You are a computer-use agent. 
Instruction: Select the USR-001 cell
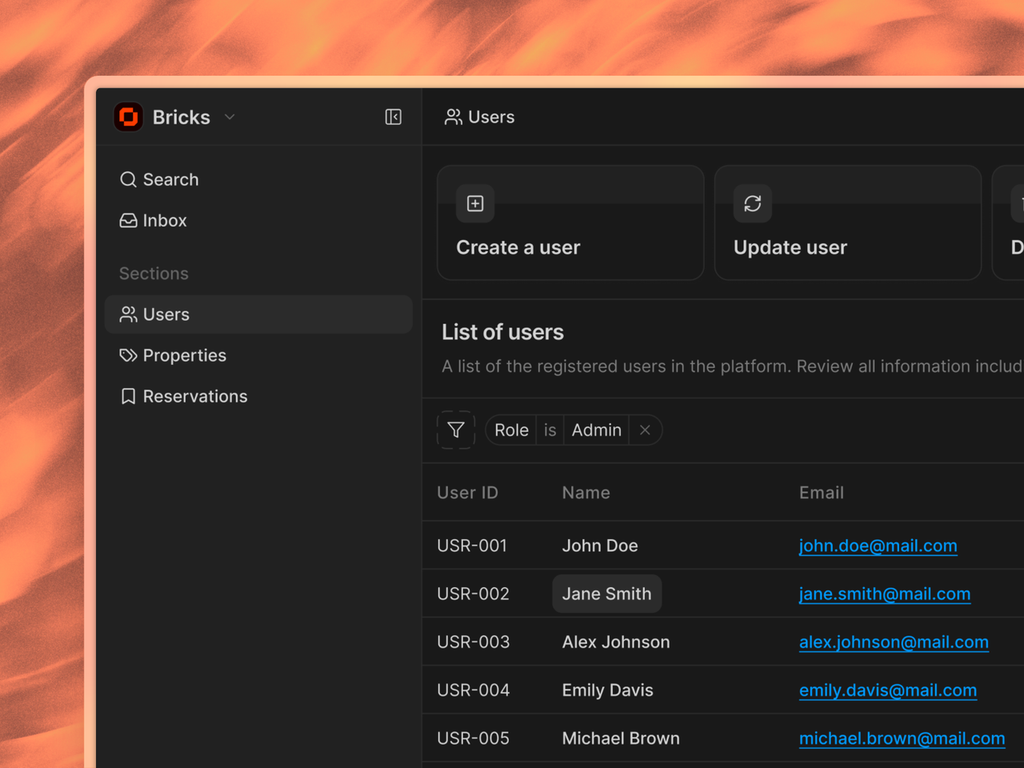(x=472, y=546)
